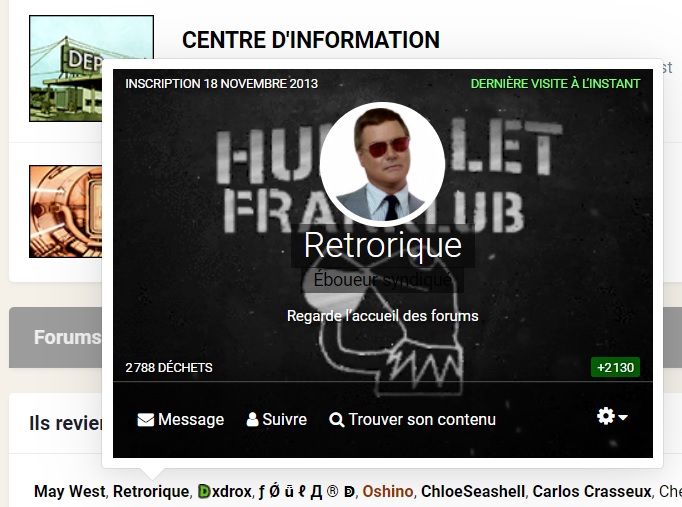The height and width of the screenshot is (507, 682).
Task: Click Retrorique's round profile avatar
Action: tap(382, 164)
